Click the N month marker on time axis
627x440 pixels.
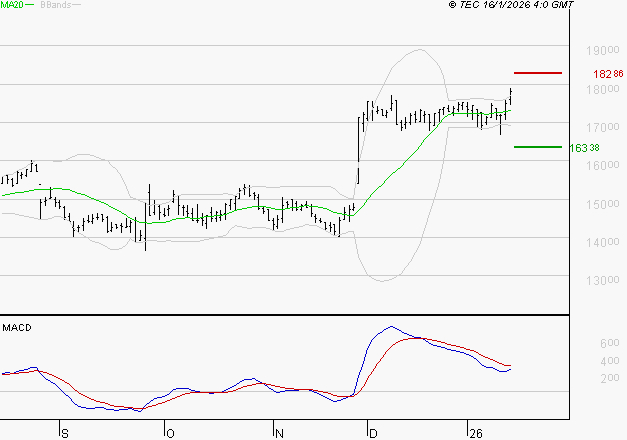click(279, 434)
